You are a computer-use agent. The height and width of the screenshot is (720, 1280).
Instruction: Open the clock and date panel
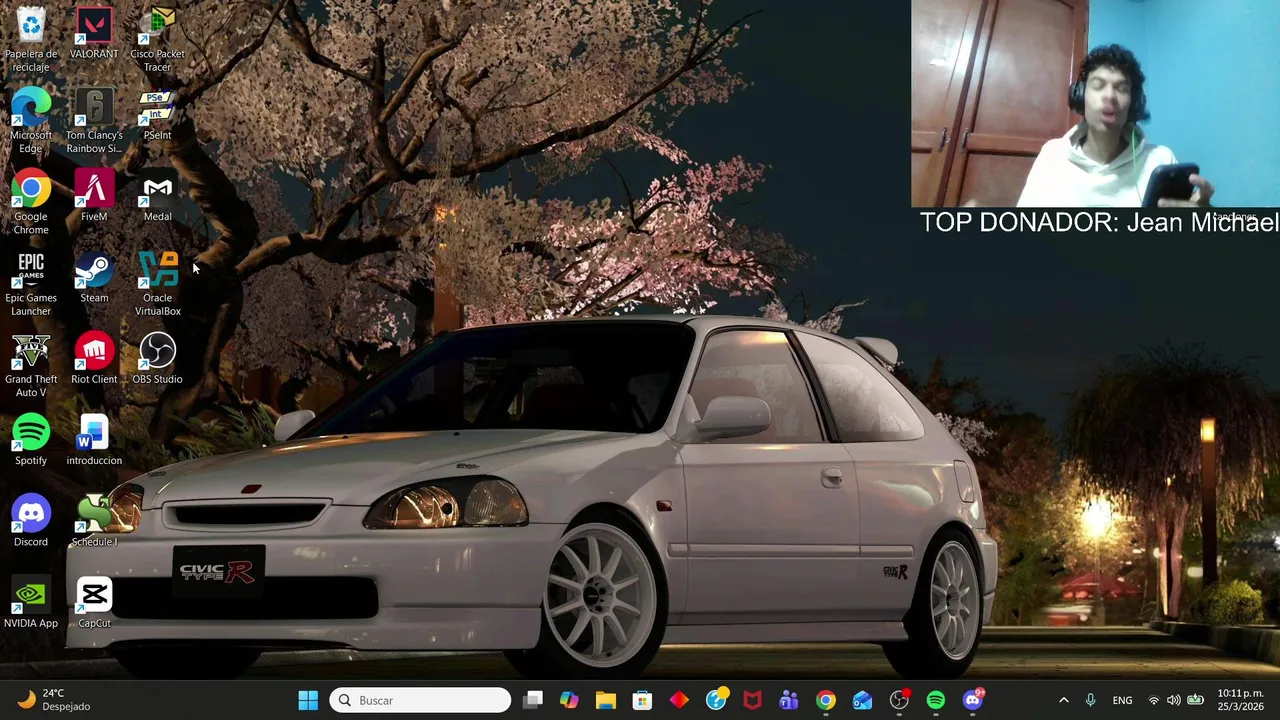(x=1240, y=700)
